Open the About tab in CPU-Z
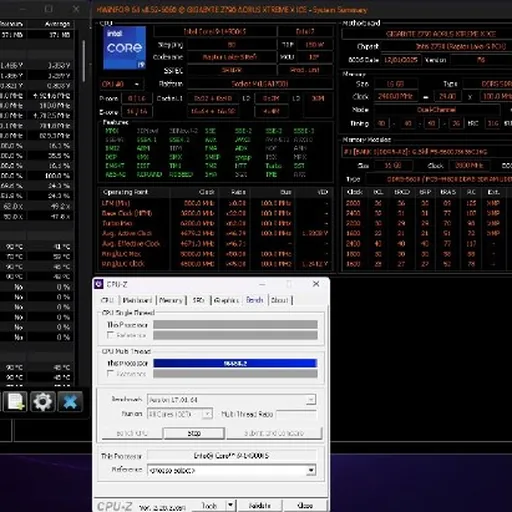The height and width of the screenshot is (512, 512). pos(279,300)
